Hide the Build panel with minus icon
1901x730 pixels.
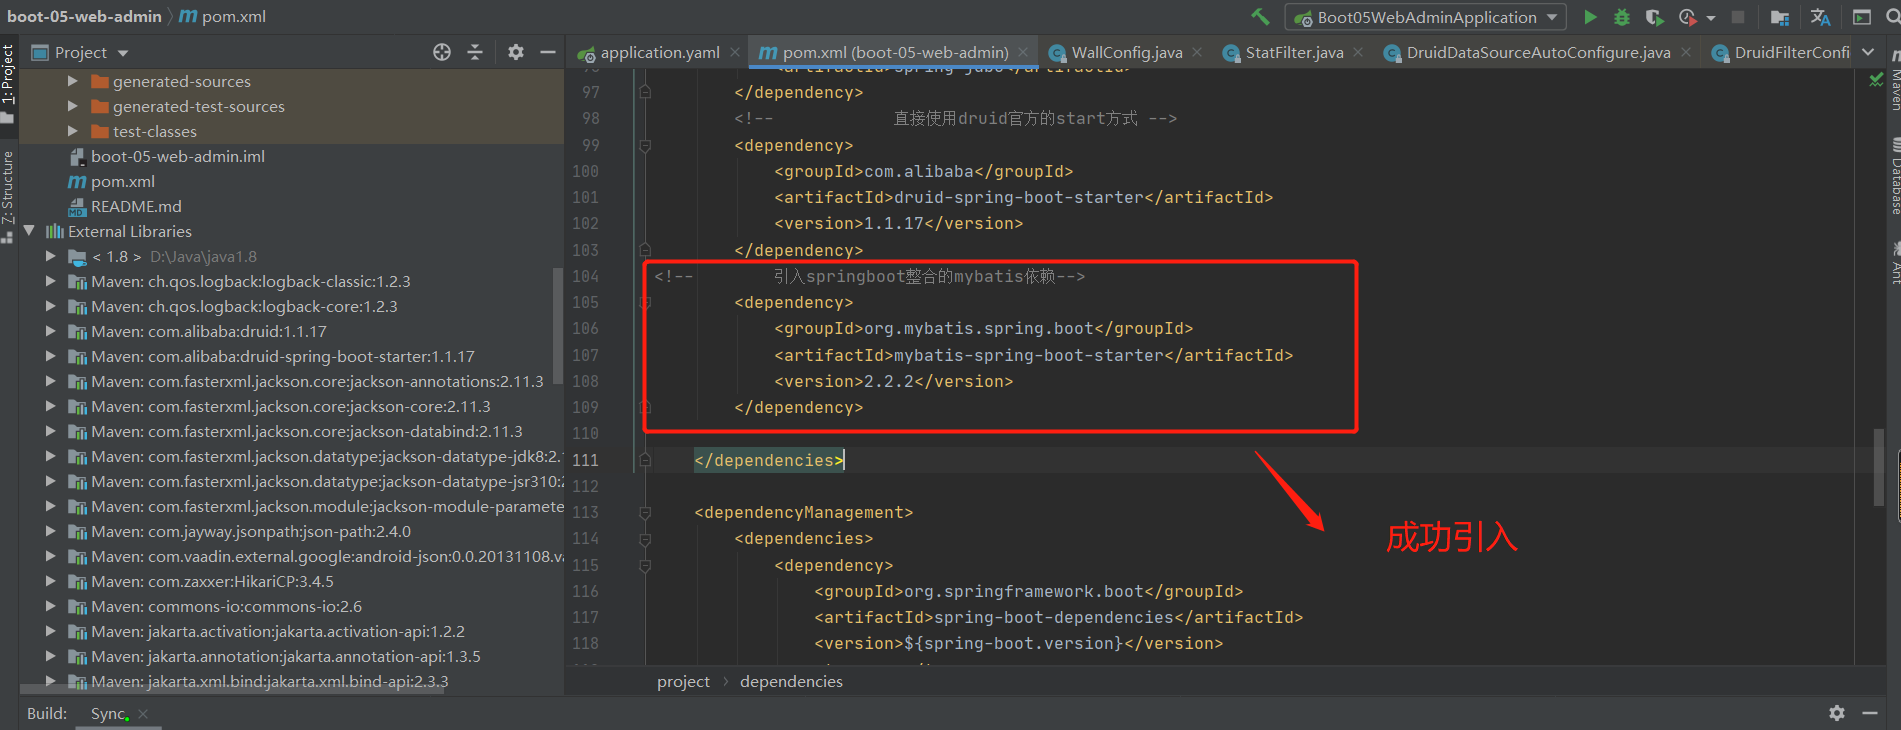point(1870,713)
